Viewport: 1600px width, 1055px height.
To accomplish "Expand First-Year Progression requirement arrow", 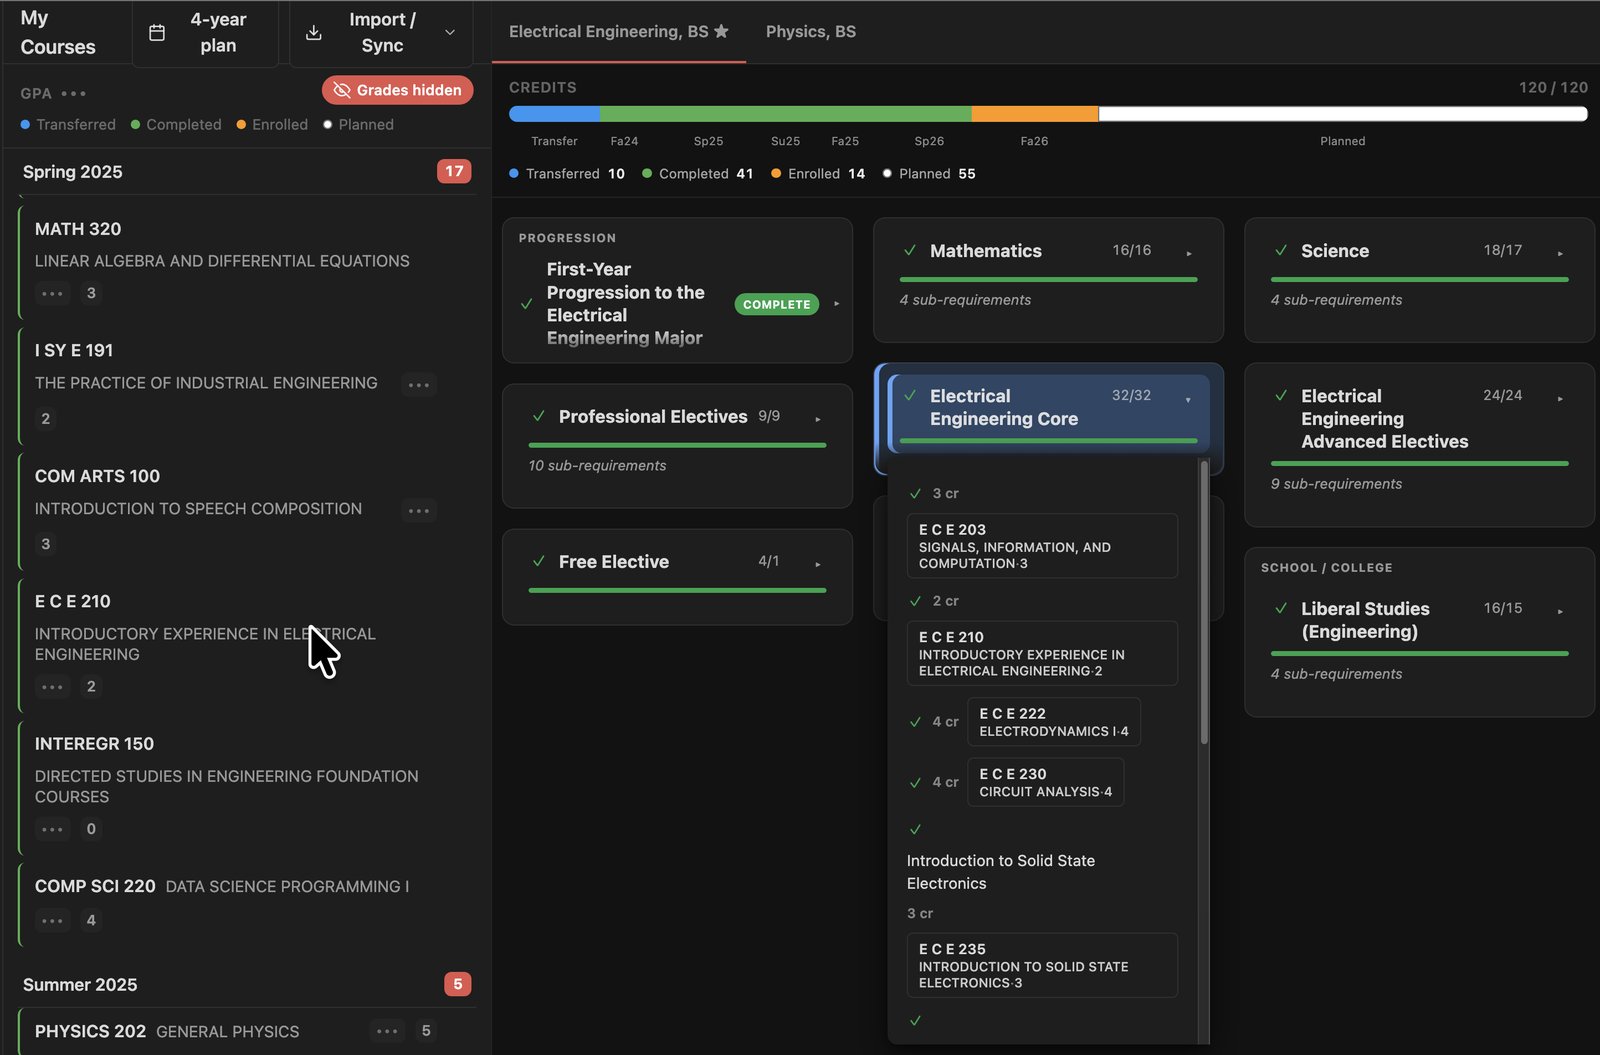I will [x=836, y=304].
